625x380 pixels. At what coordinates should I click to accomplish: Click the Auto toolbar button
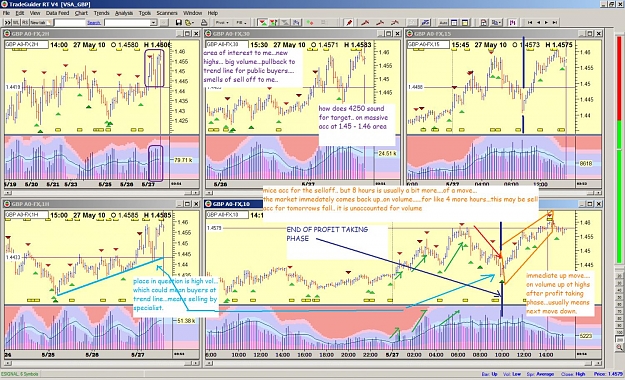pos(443,23)
